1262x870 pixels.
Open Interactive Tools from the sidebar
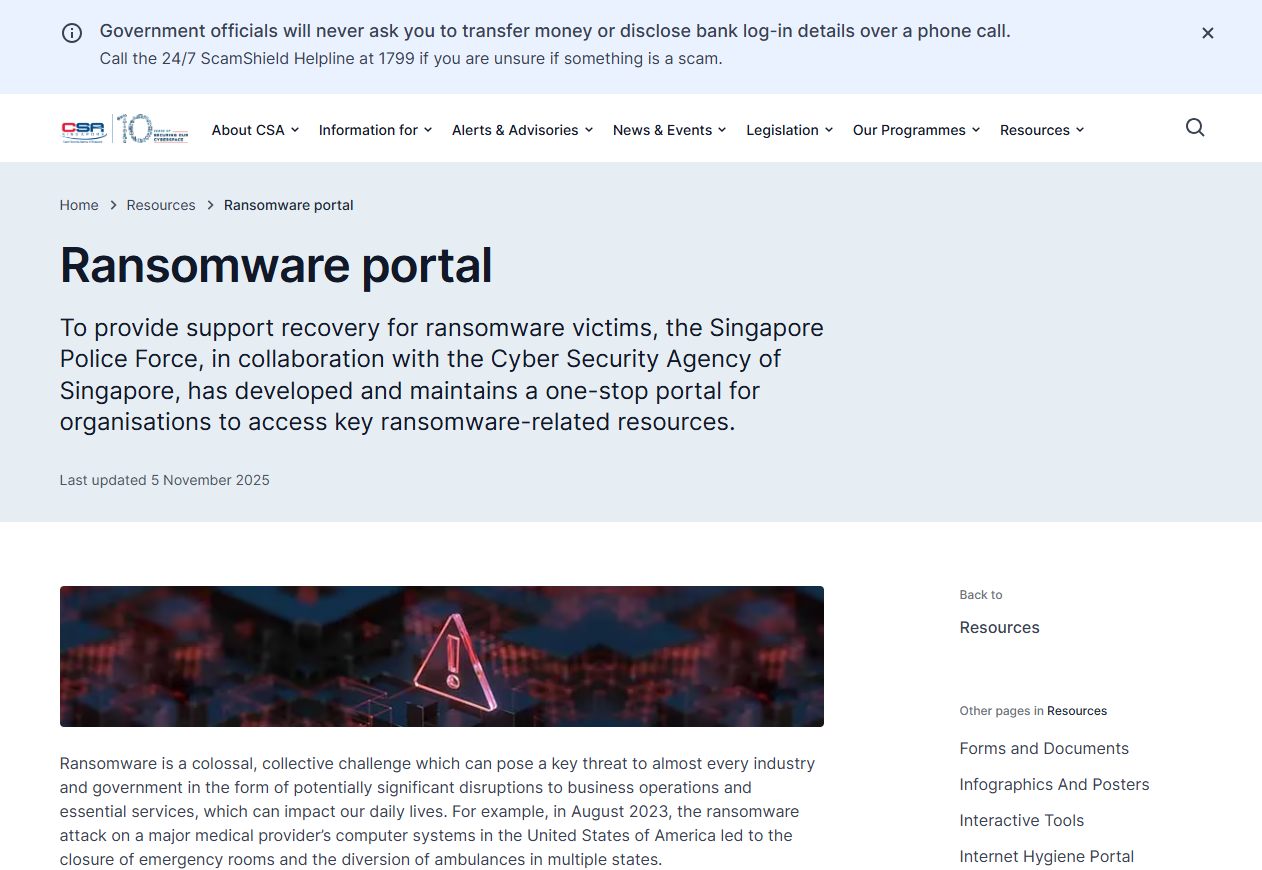click(x=1021, y=820)
